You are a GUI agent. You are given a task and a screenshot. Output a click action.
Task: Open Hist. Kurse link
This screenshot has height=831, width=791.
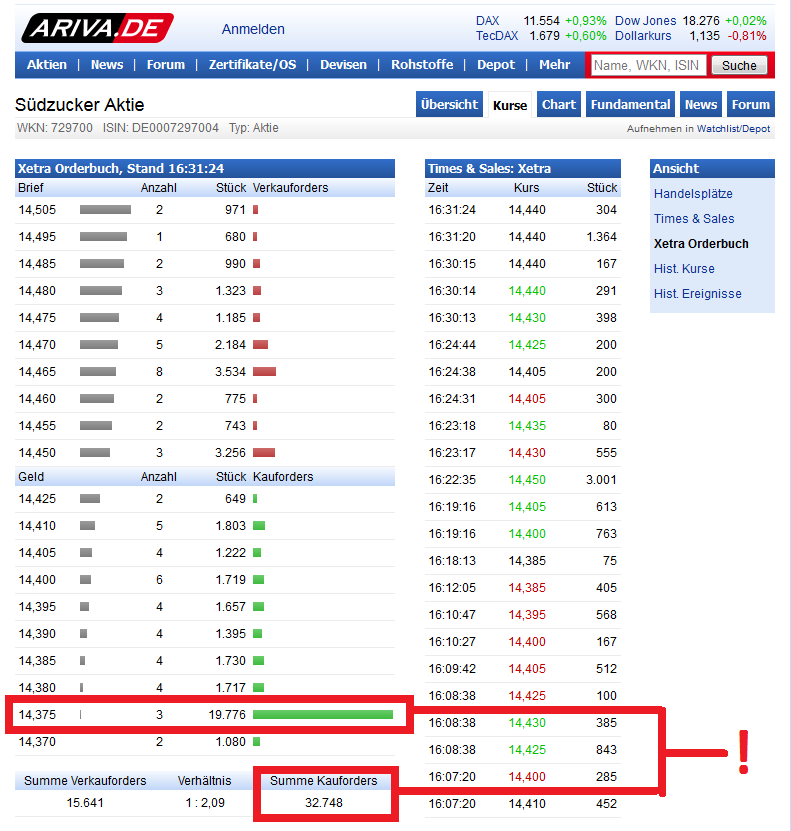(684, 269)
